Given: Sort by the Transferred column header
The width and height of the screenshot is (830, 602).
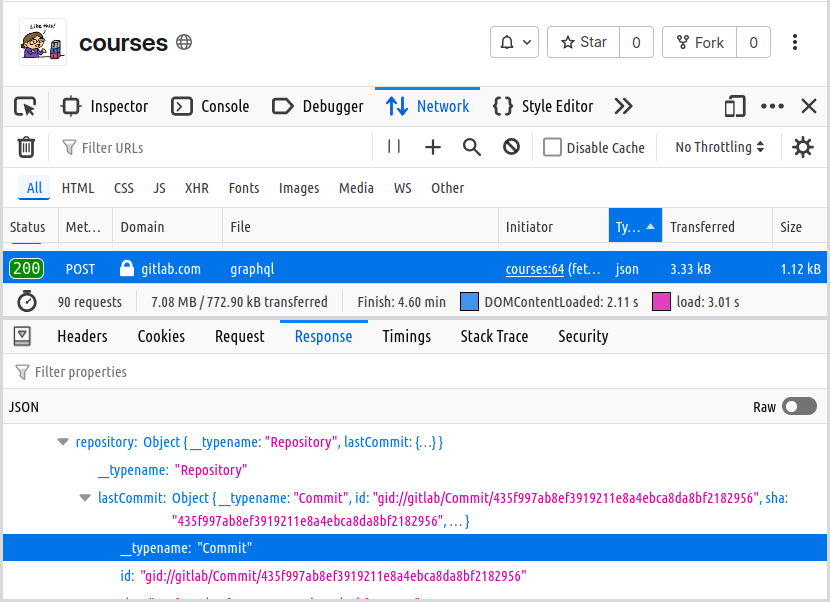Looking at the screenshot, I should coord(717,227).
